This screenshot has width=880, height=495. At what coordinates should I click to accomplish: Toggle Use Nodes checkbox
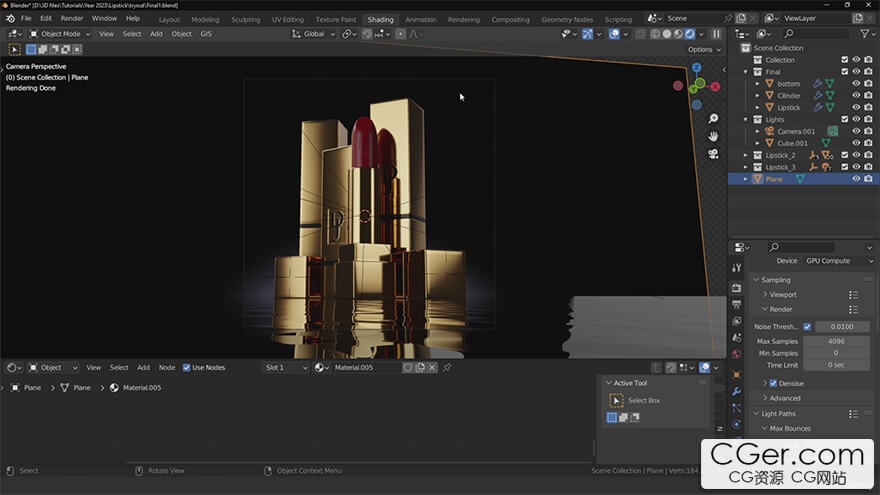click(x=186, y=368)
